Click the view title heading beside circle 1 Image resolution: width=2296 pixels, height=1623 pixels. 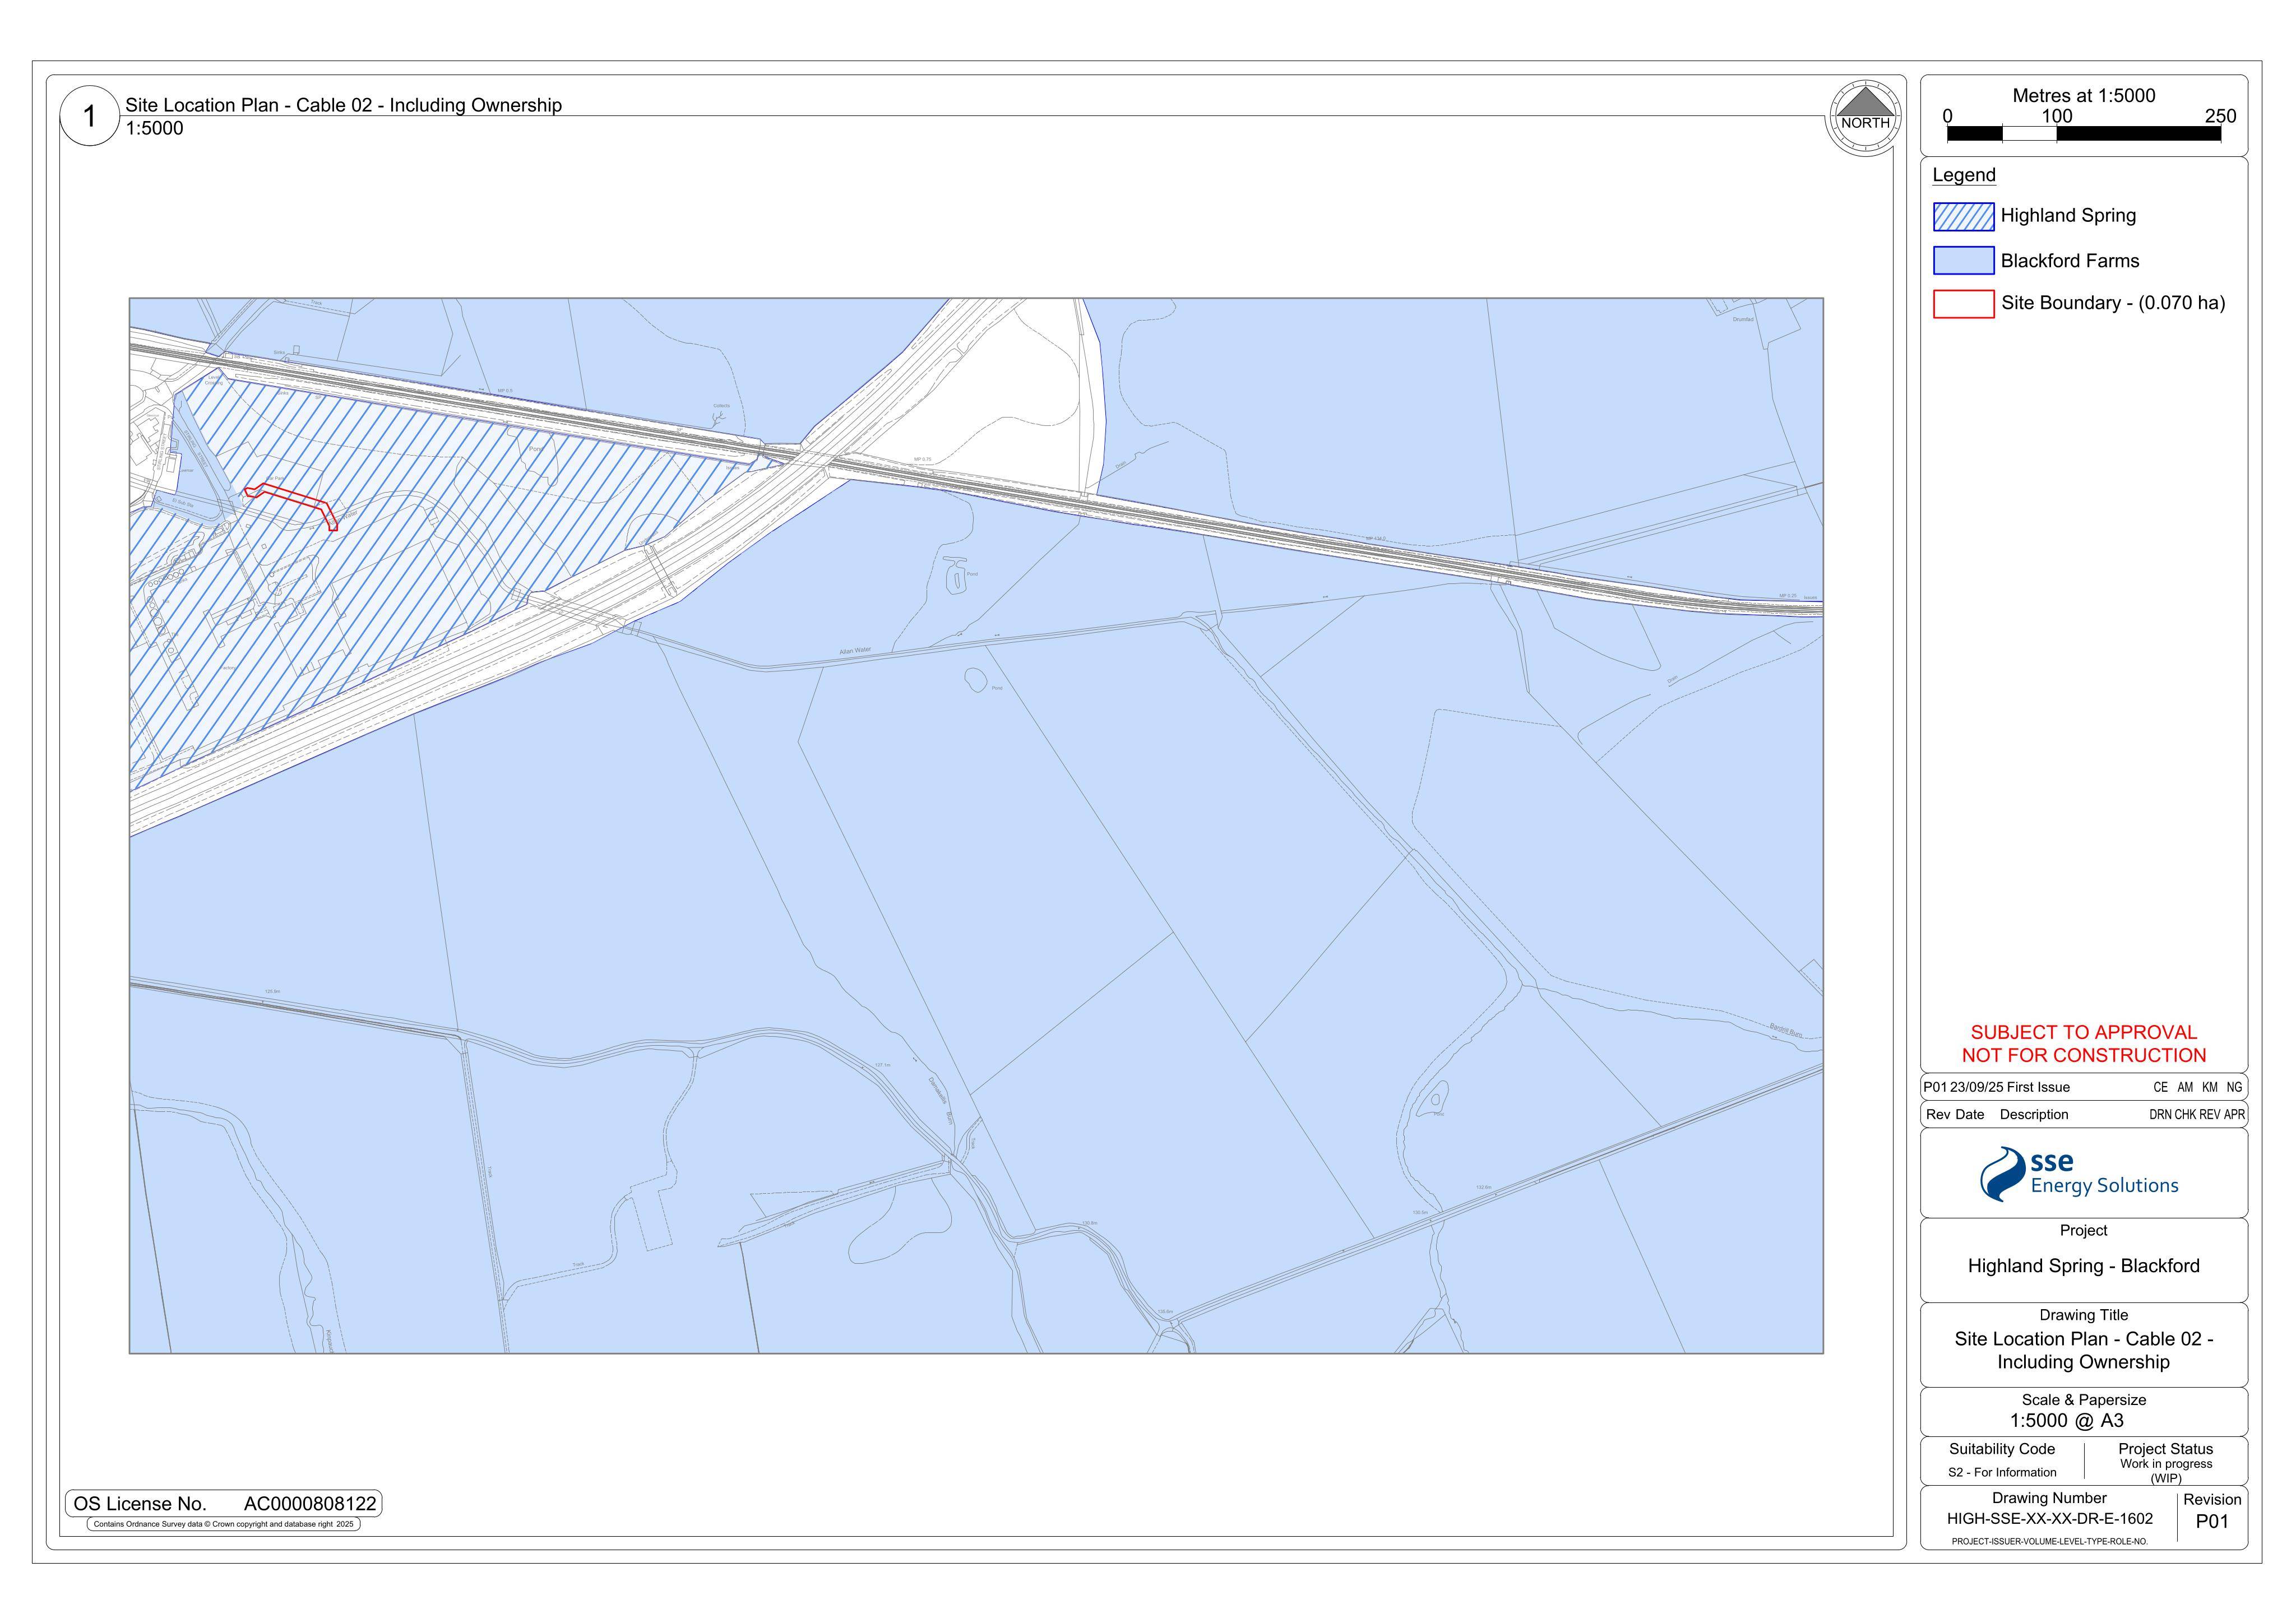(x=343, y=105)
